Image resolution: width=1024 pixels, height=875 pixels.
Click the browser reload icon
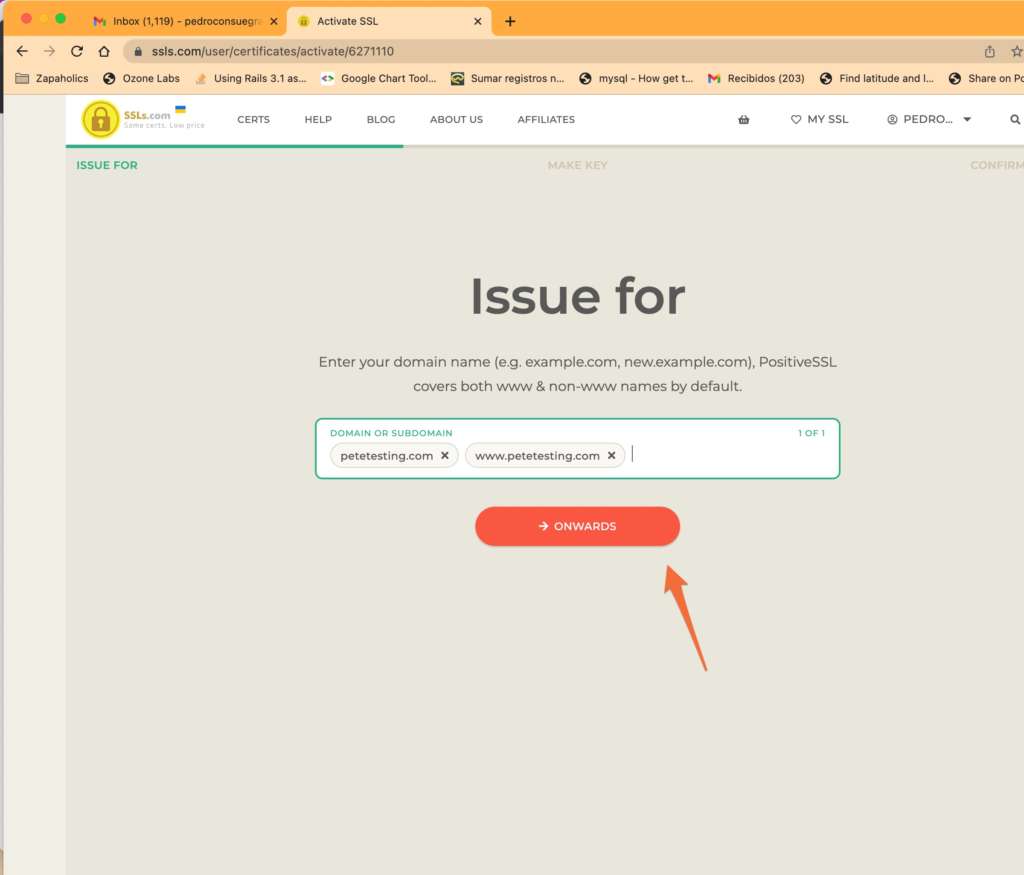[x=77, y=51]
